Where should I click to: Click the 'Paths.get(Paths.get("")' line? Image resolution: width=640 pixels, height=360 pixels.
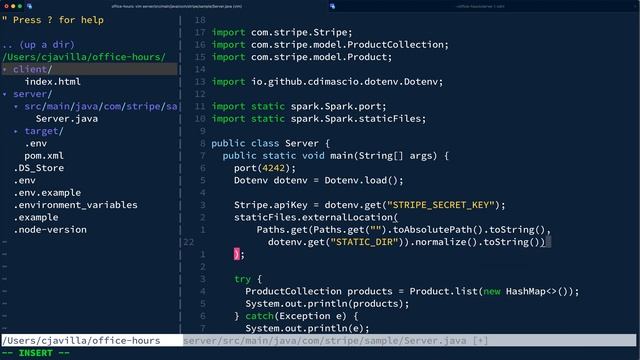(404, 230)
